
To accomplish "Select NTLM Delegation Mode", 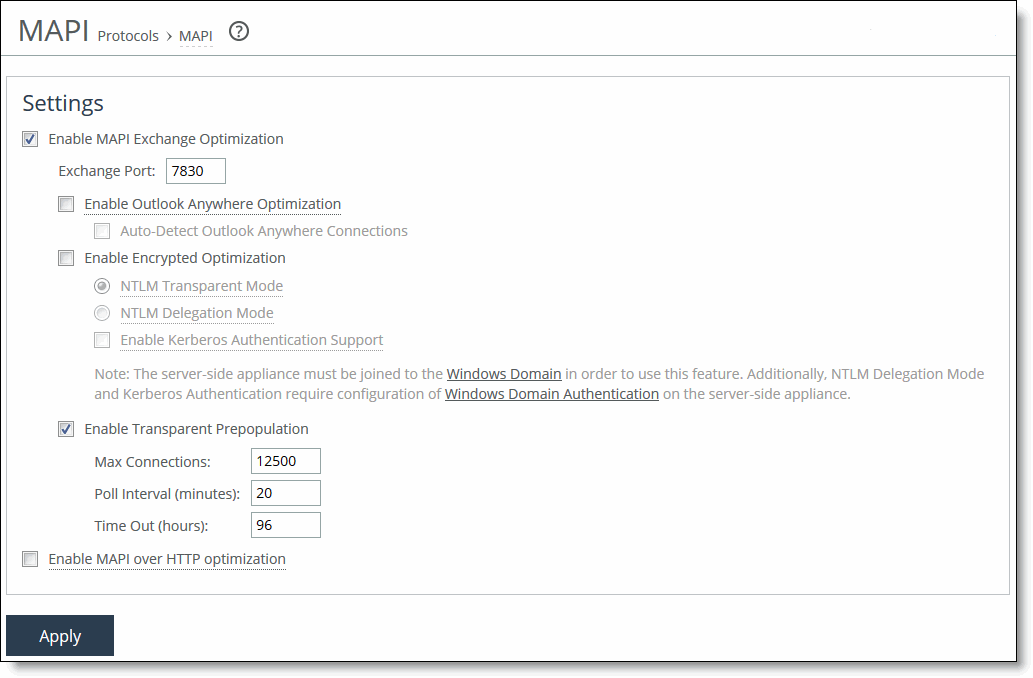I will tap(101, 313).
